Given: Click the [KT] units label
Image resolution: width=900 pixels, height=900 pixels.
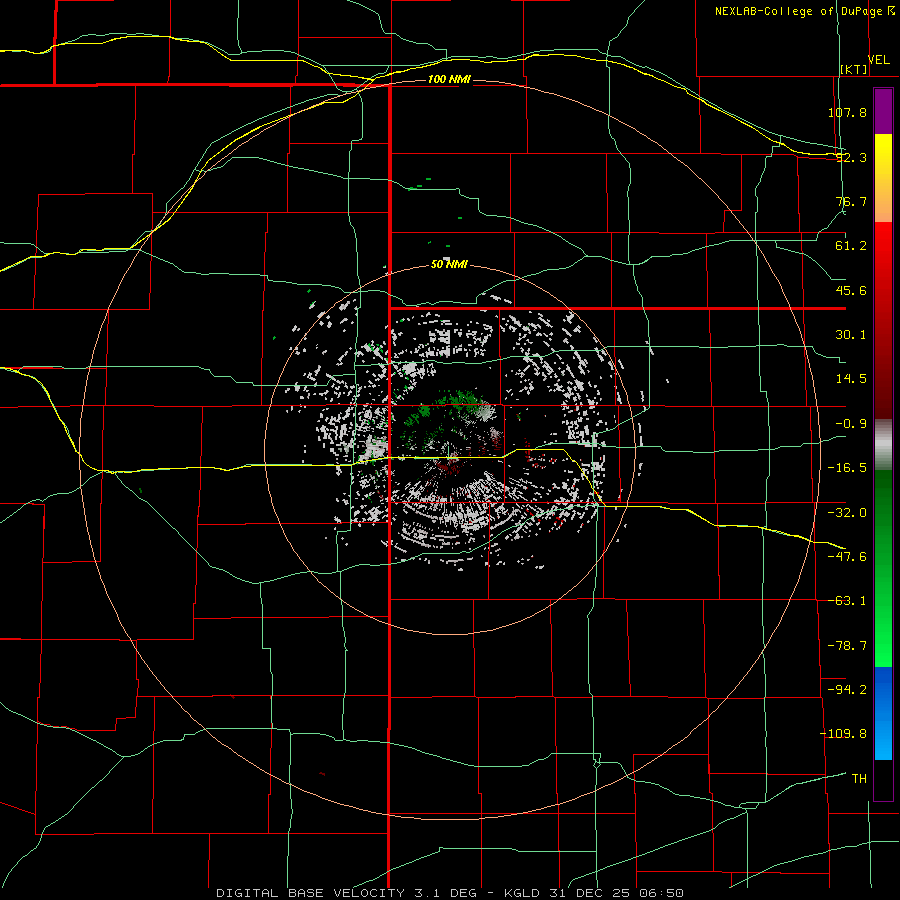Looking at the screenshot, I should tap(854, 69).
